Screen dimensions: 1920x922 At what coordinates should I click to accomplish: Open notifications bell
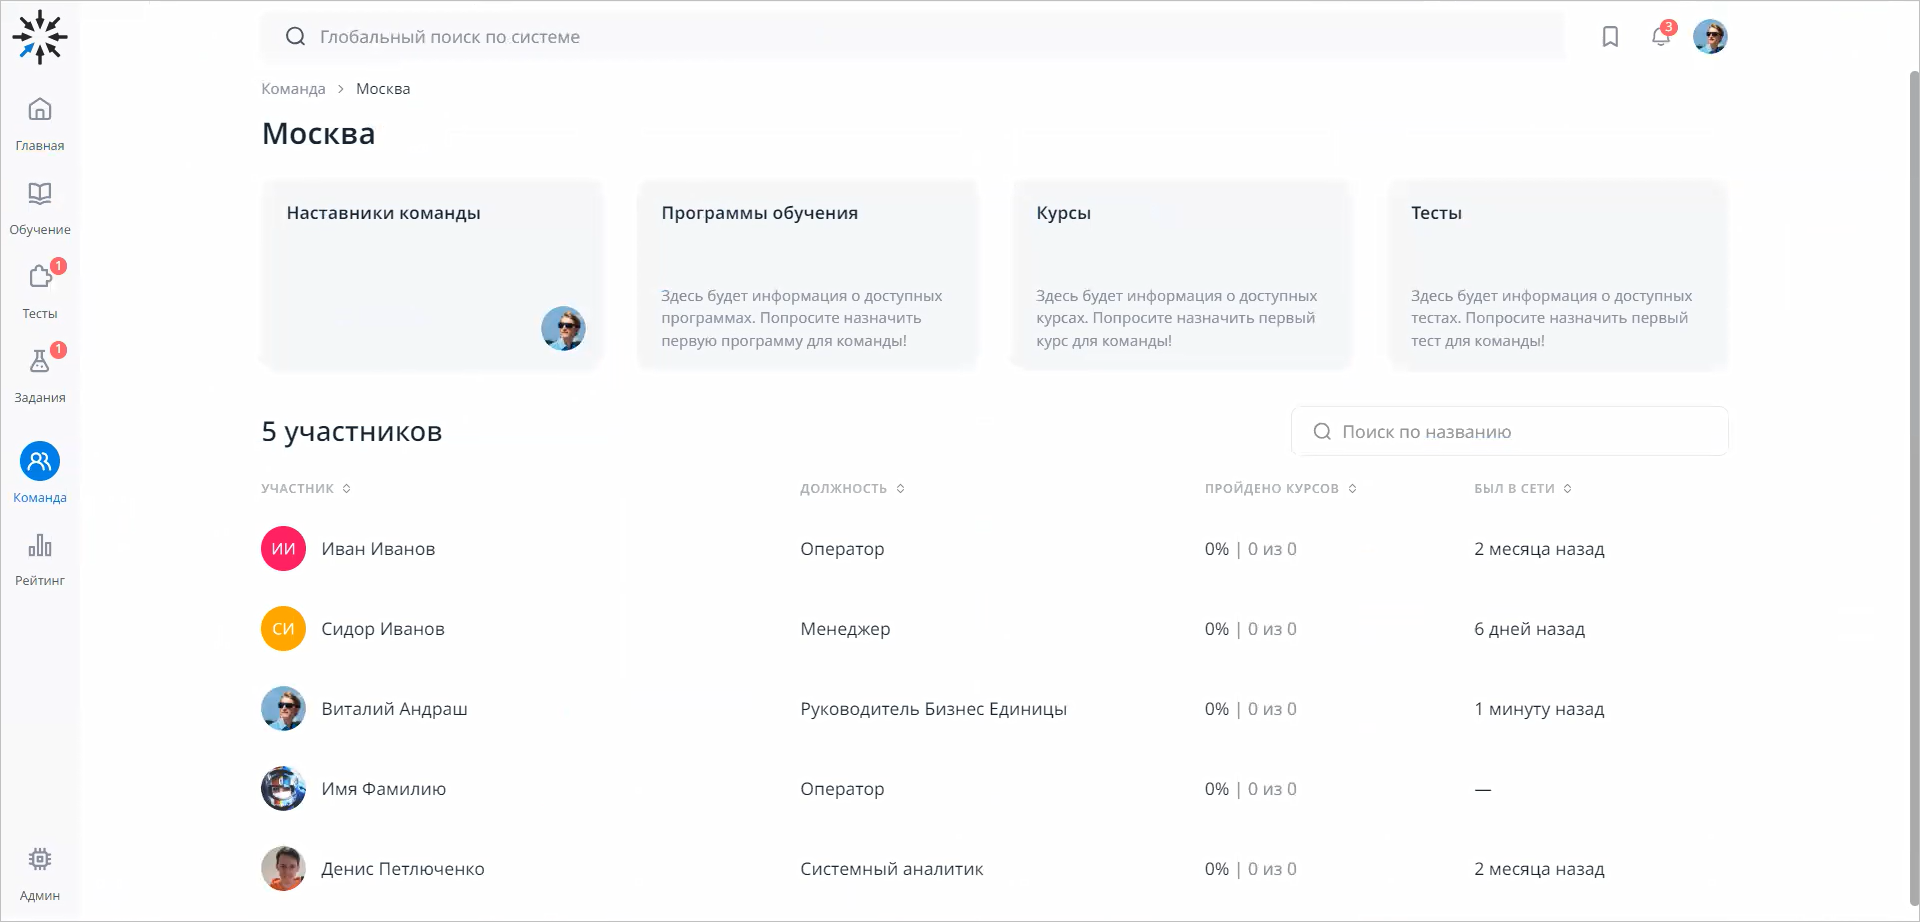click(1660, 37)
